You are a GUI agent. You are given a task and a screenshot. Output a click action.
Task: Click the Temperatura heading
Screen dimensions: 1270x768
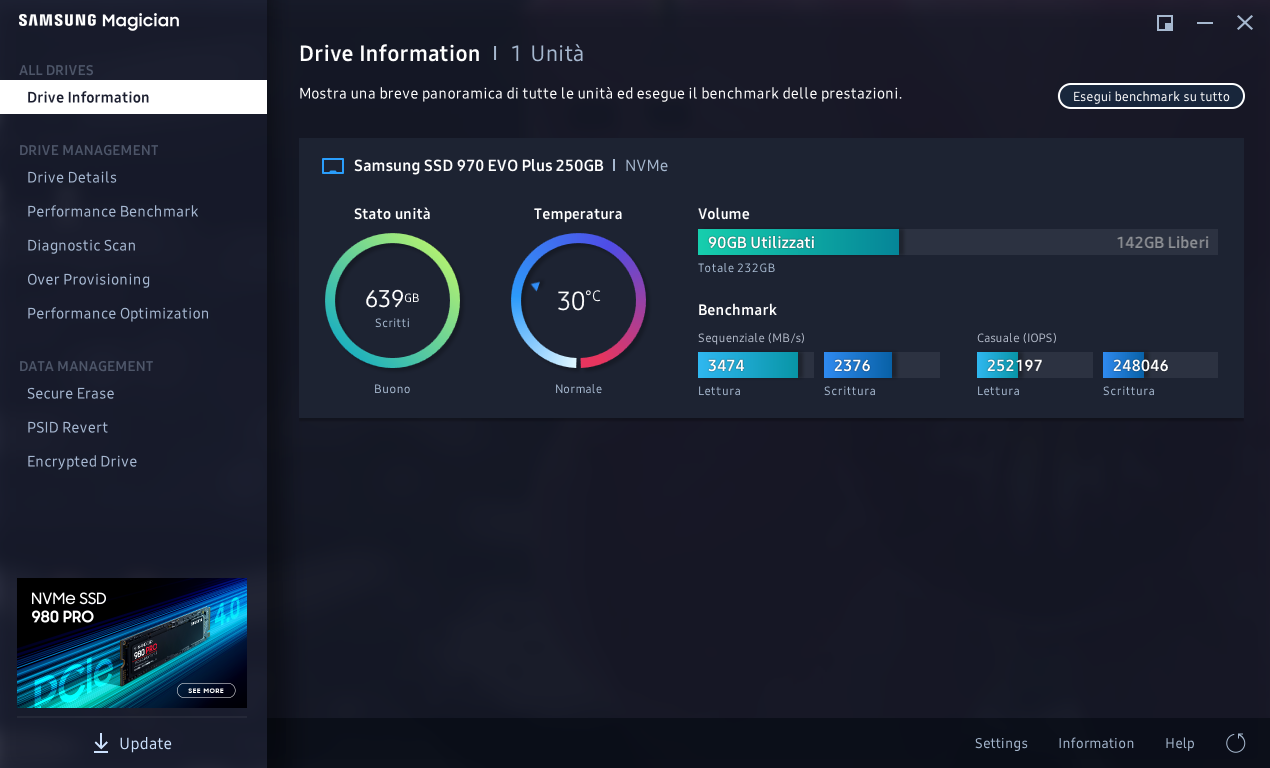578,214
